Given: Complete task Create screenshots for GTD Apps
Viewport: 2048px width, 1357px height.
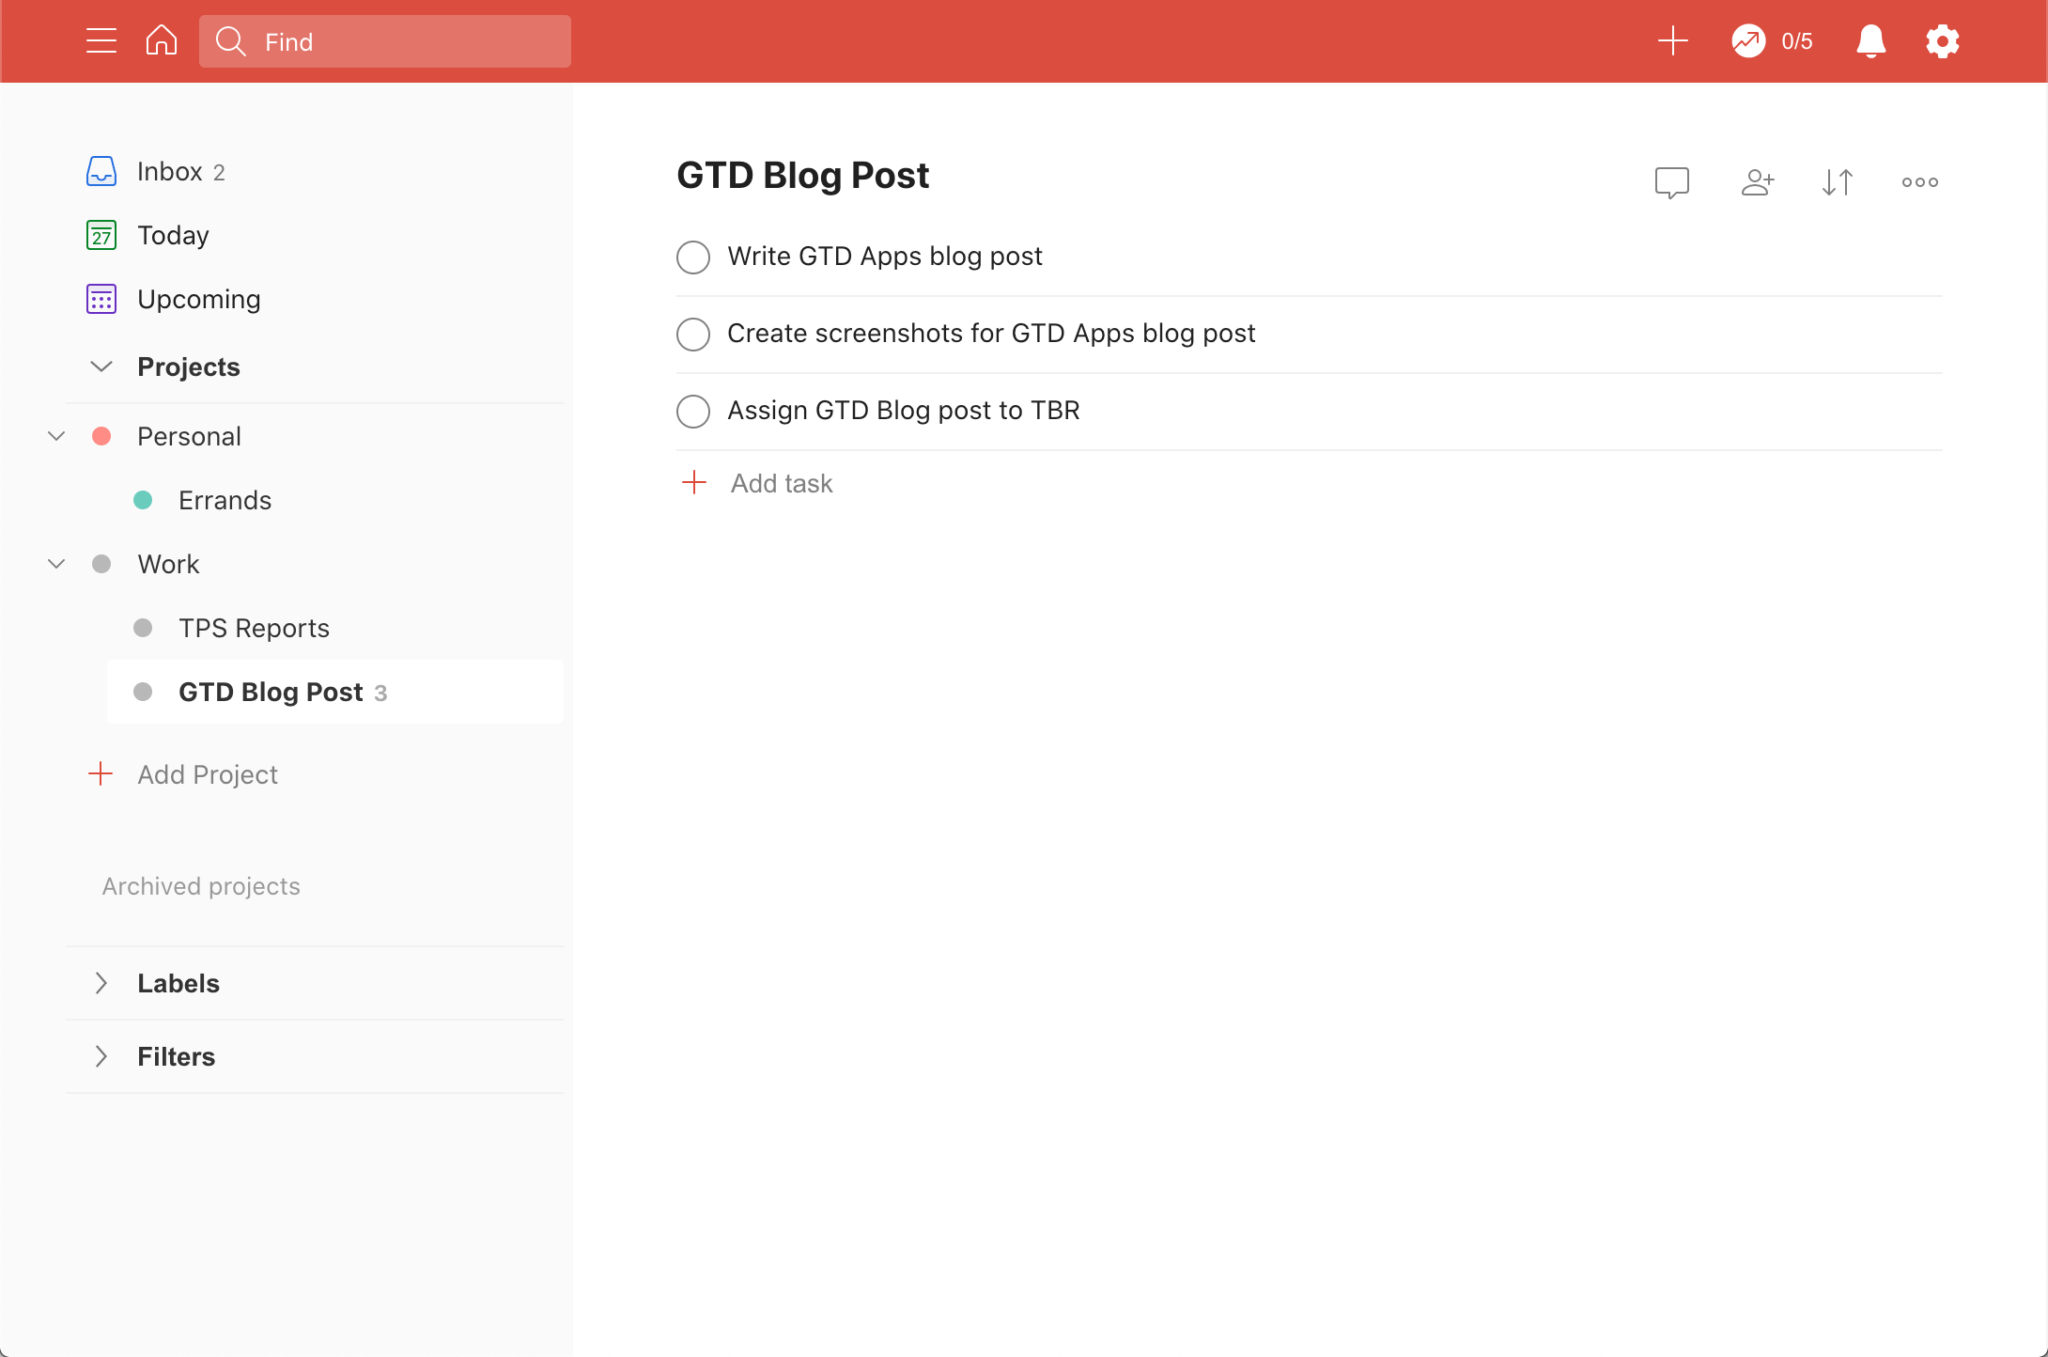Looking at the screenshot, I should (693, 334).
